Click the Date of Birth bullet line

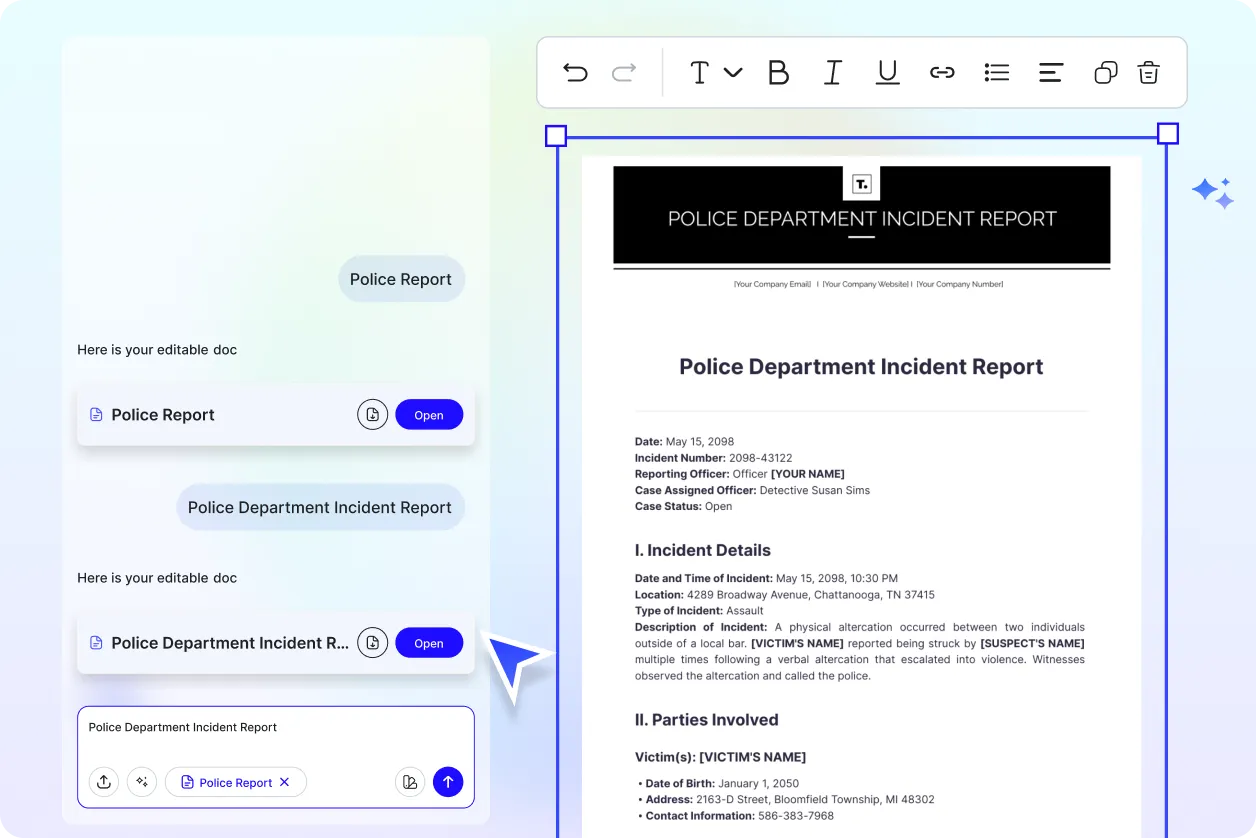point(718,784)
